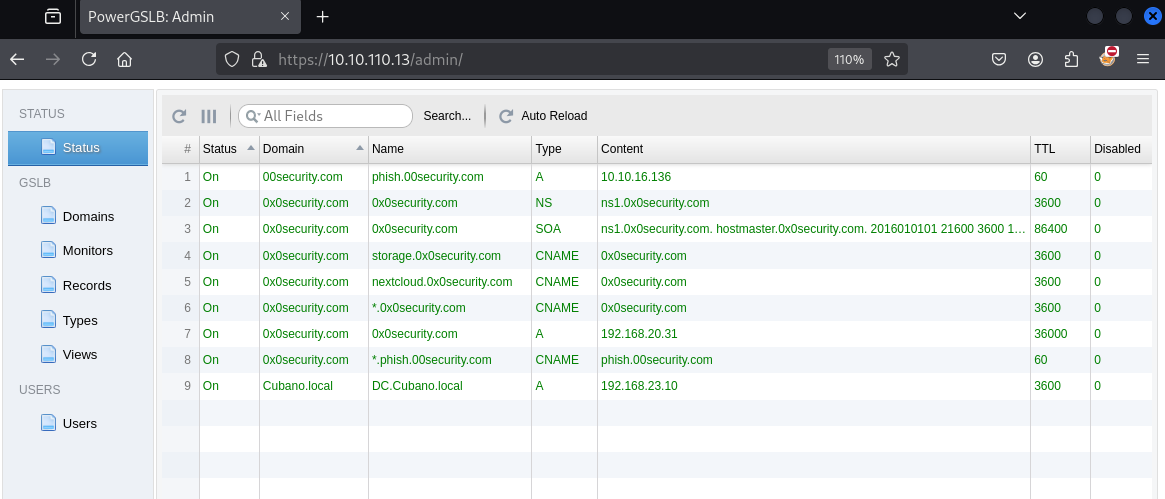Click the magnifier icon in search box
The height and width of the screenshot is (499, 1165).
click(x=251, y=116)
